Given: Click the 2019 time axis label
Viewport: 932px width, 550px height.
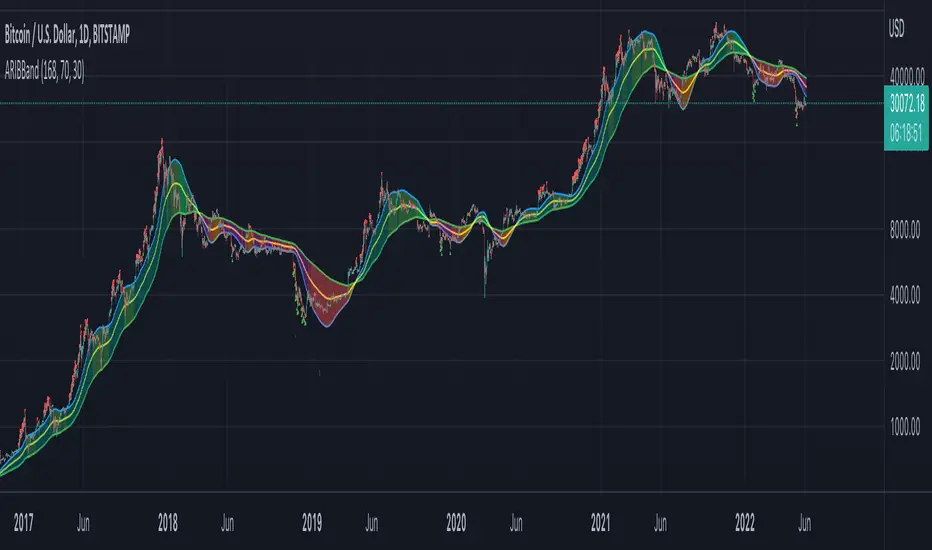Looking at the screenshot, I should click(312, 523).
